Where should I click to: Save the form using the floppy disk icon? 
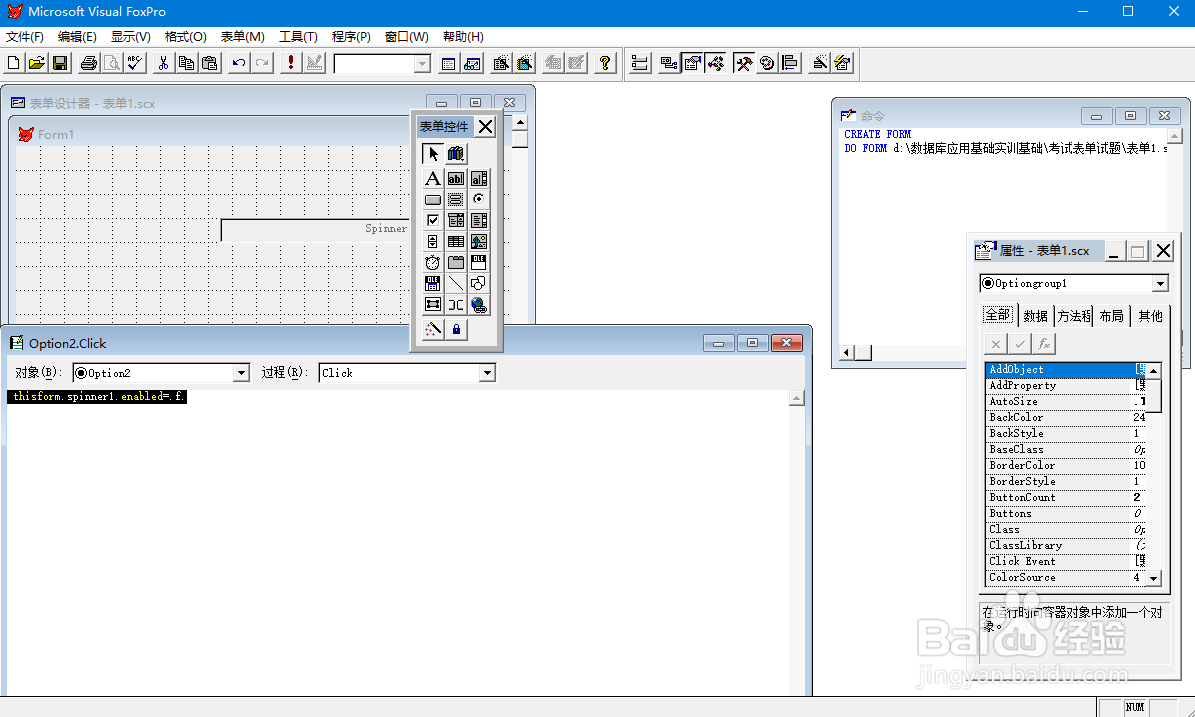coord(60,63)
